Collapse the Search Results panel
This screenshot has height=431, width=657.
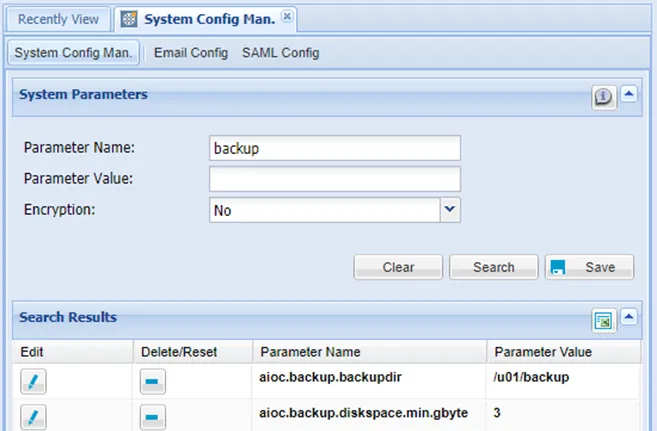click(629, 317)
